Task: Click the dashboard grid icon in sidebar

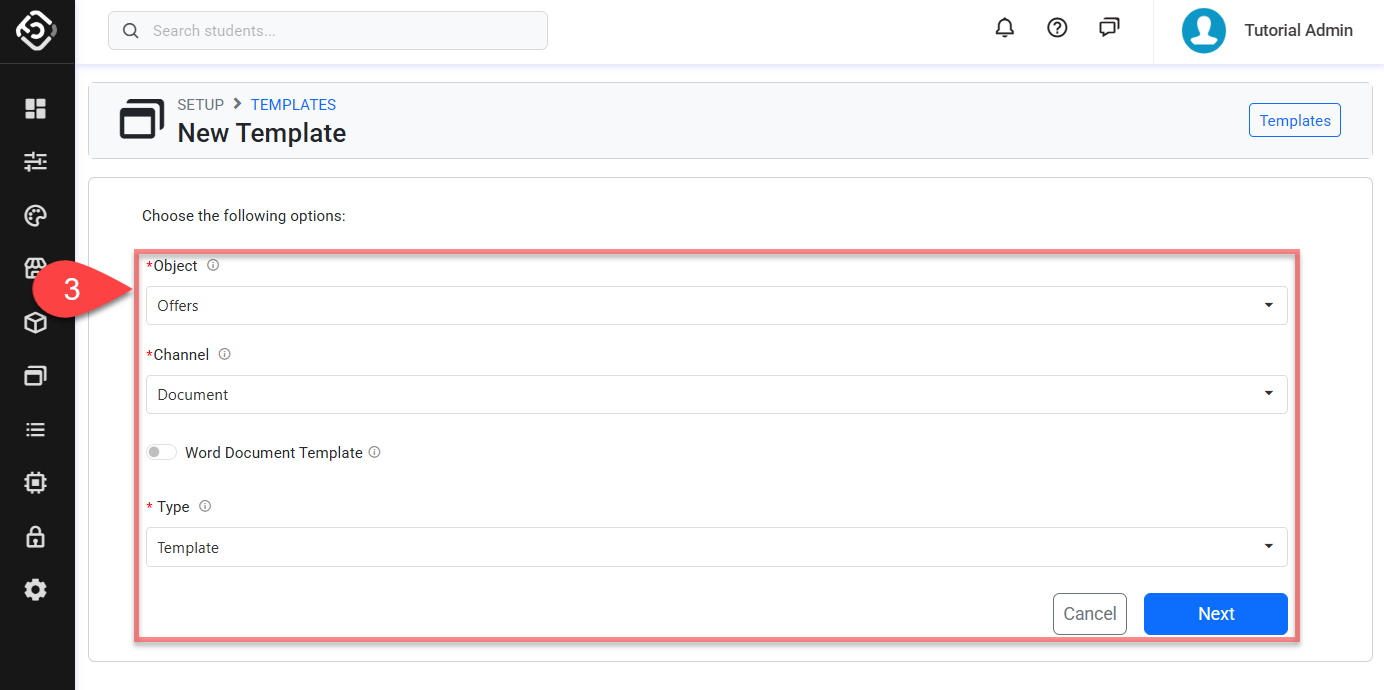Action: pos(36,108)
